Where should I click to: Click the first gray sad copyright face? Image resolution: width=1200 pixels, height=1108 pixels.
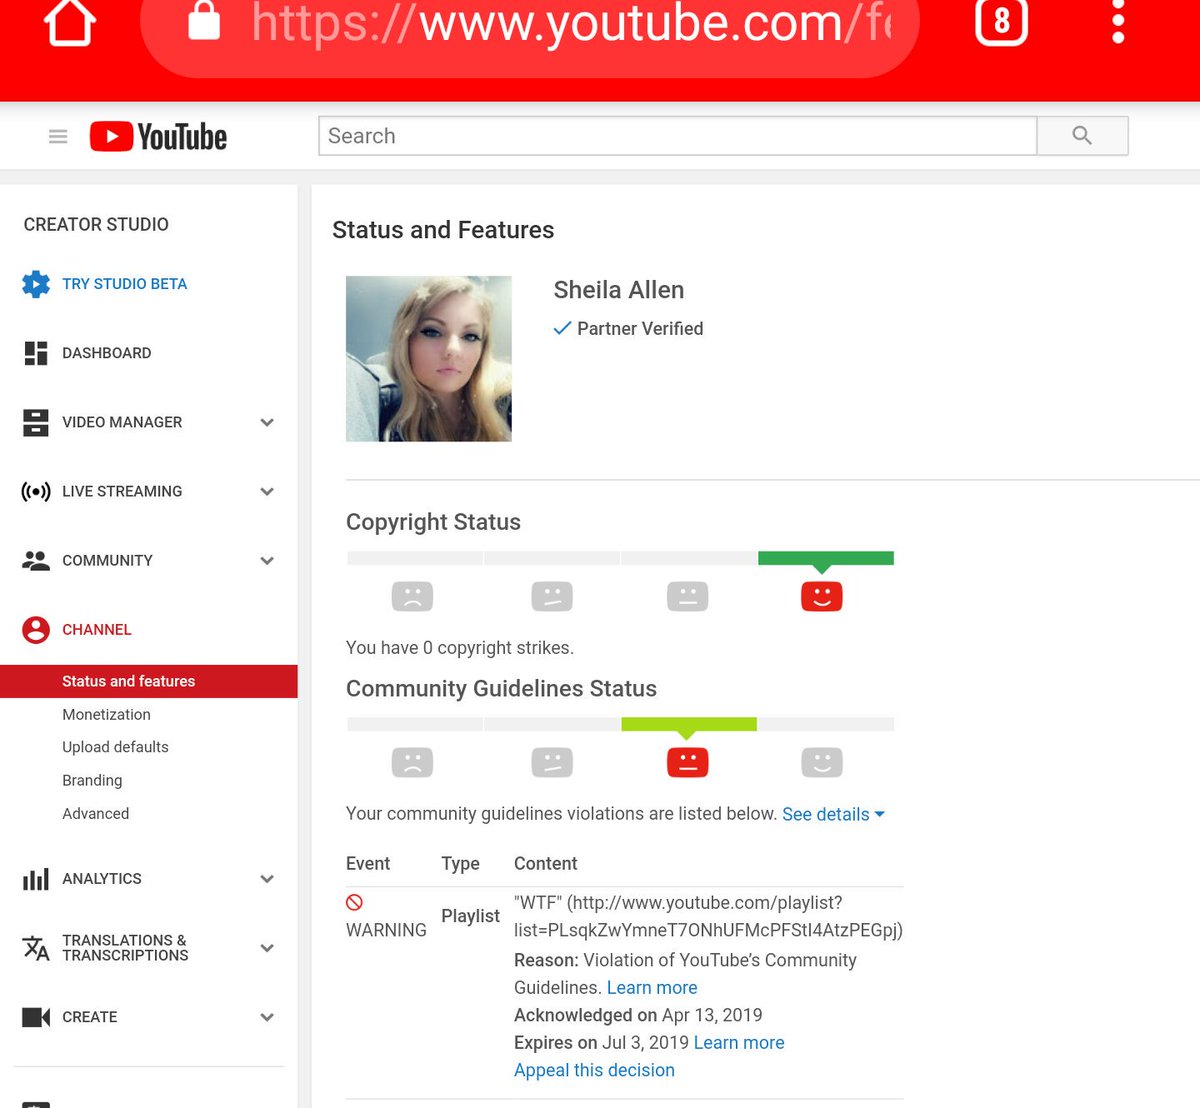[412, 596]
